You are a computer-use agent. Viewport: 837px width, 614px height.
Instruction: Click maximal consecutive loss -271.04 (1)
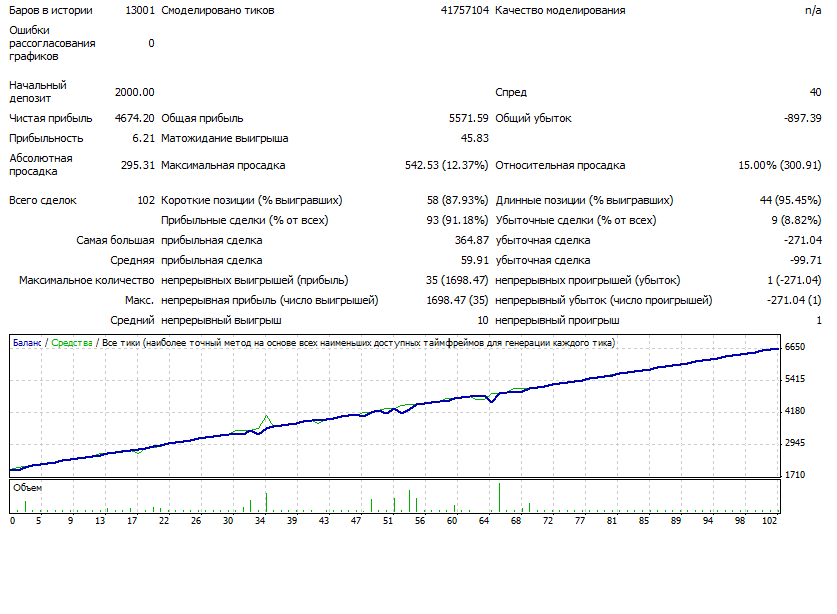click(794, 300)
